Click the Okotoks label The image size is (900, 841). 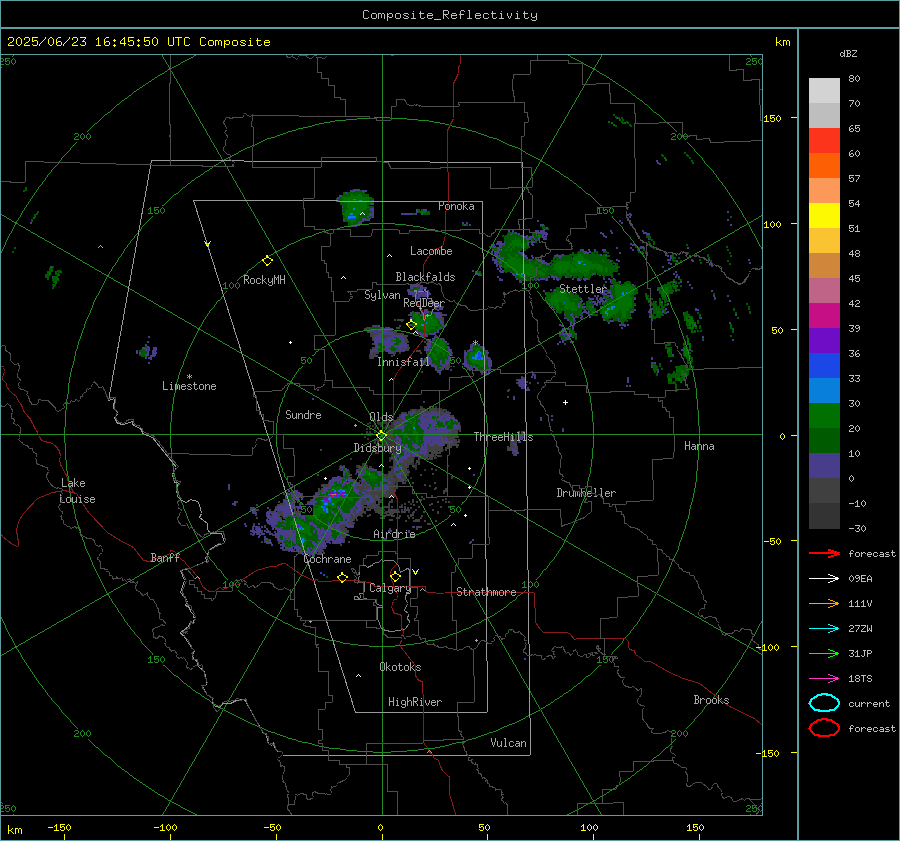pyautogui.click(x=400, y=667)
